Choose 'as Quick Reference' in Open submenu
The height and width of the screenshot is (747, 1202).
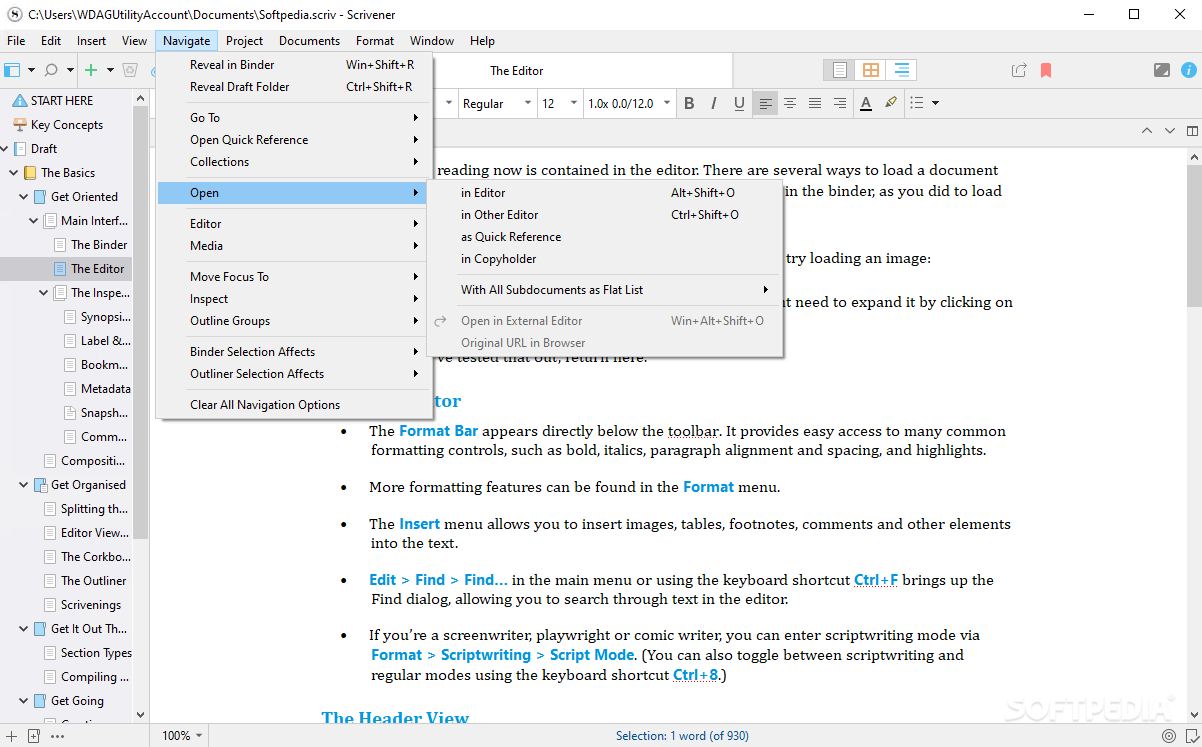(603, 237)
